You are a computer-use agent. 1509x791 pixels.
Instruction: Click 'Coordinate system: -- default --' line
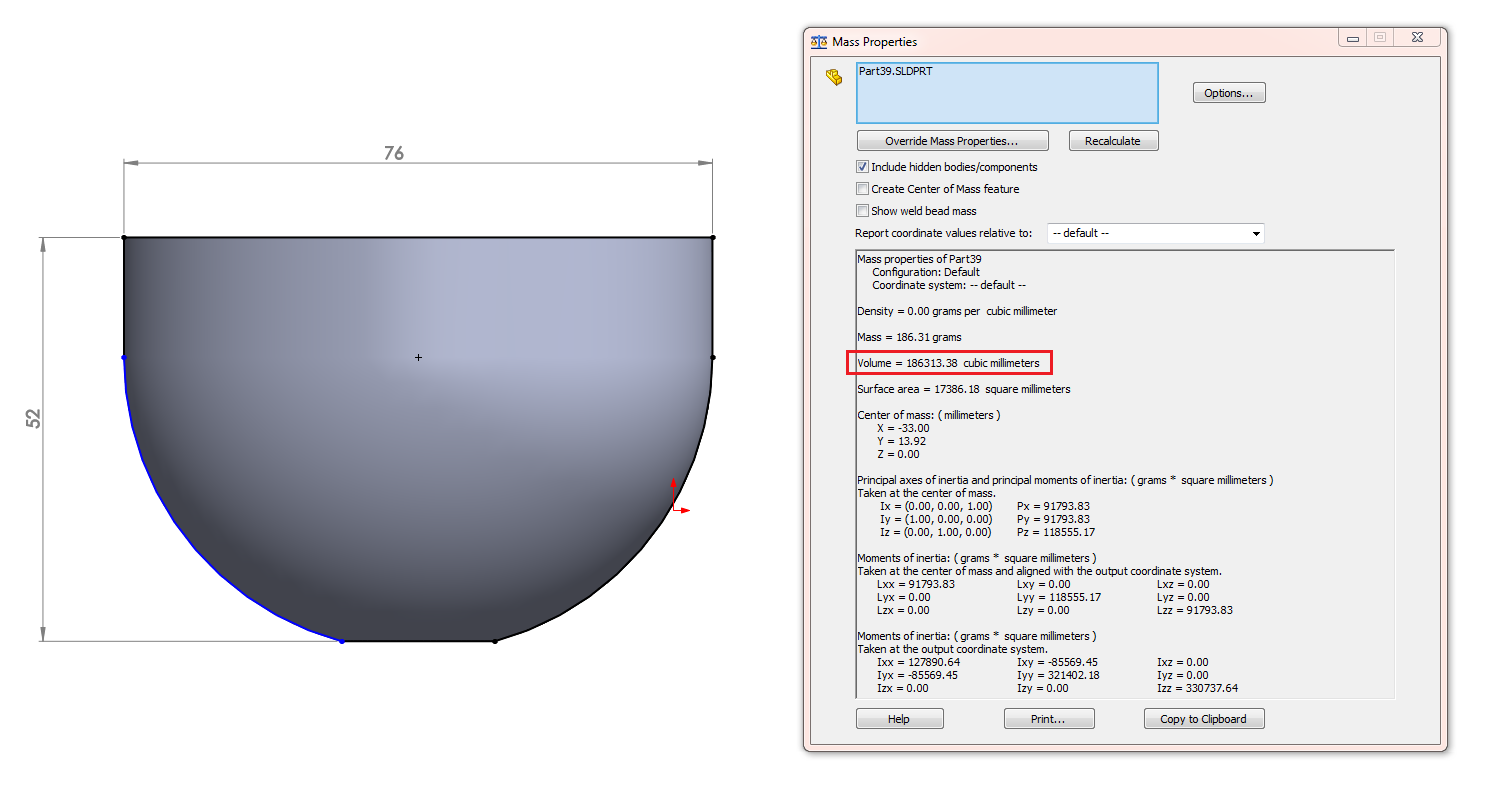[949, 285]
